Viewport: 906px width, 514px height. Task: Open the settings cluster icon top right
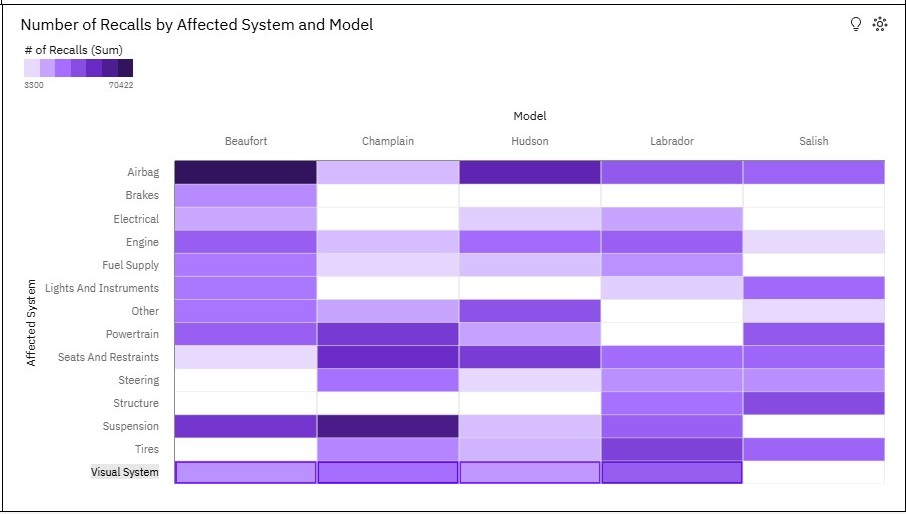coord(880,24)
